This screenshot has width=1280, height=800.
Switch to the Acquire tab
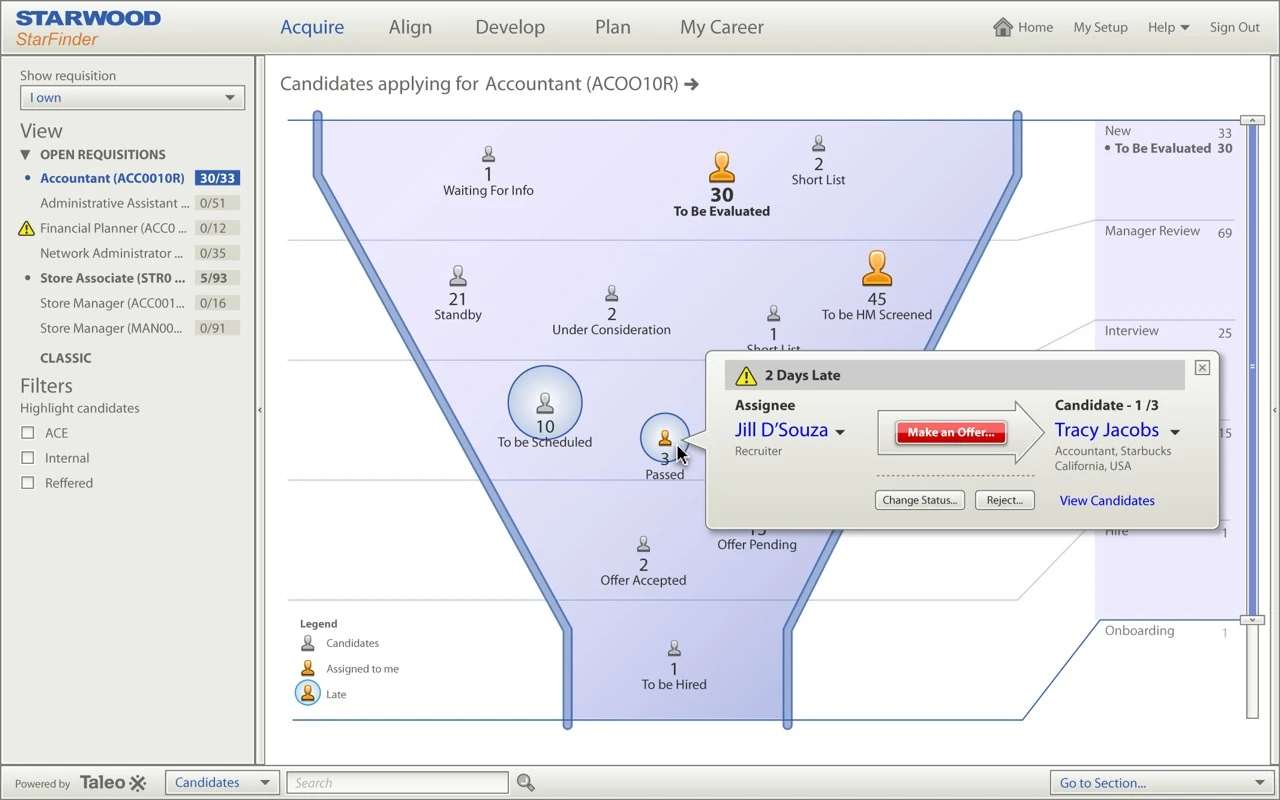[312, 28]
